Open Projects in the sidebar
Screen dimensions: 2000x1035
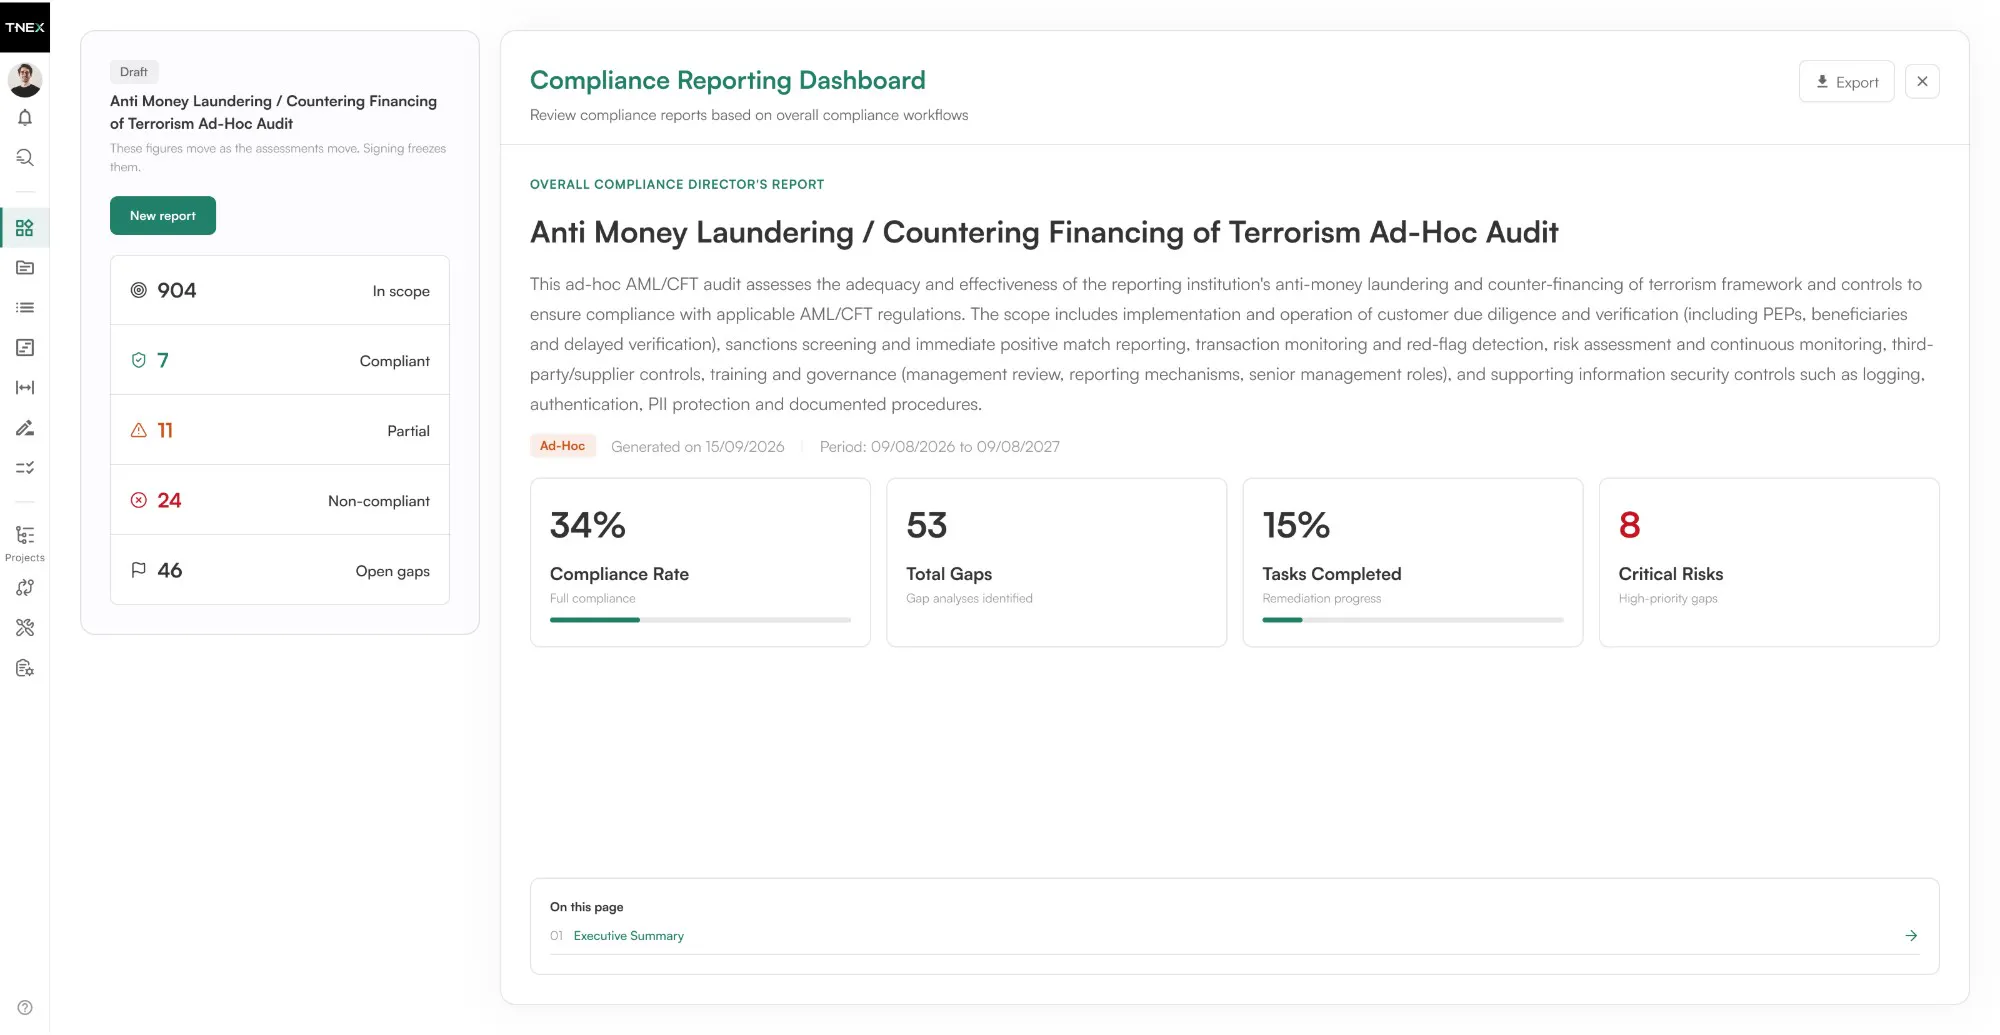(25, 543)
